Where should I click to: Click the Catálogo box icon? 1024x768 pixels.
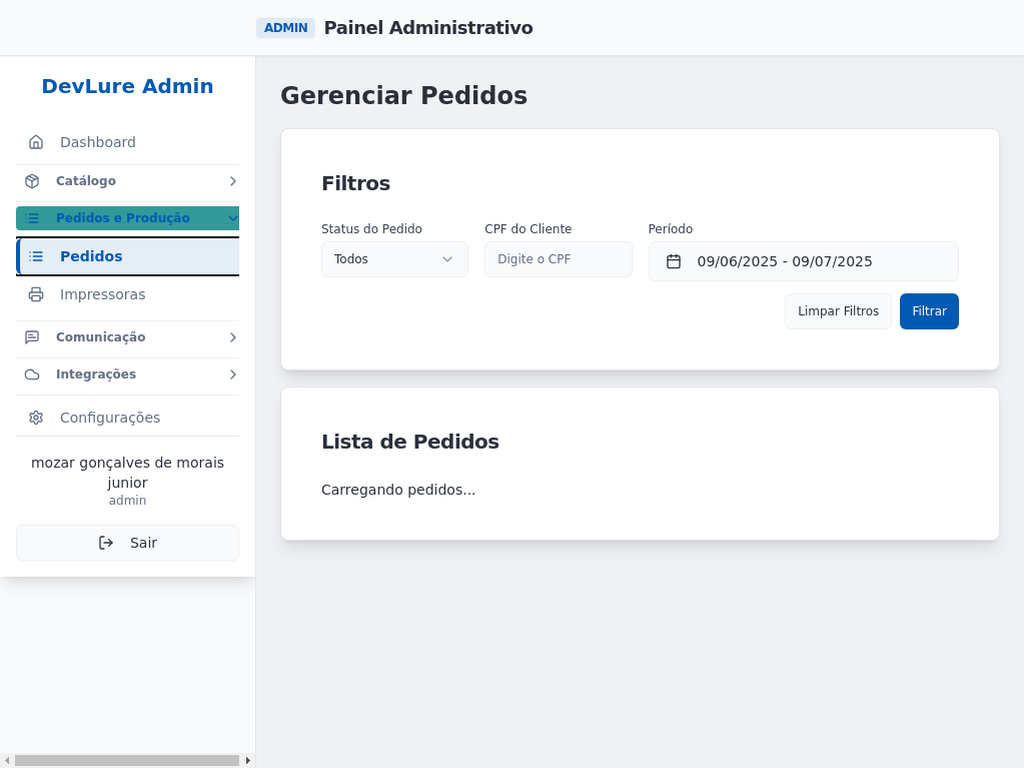(32, 181)
